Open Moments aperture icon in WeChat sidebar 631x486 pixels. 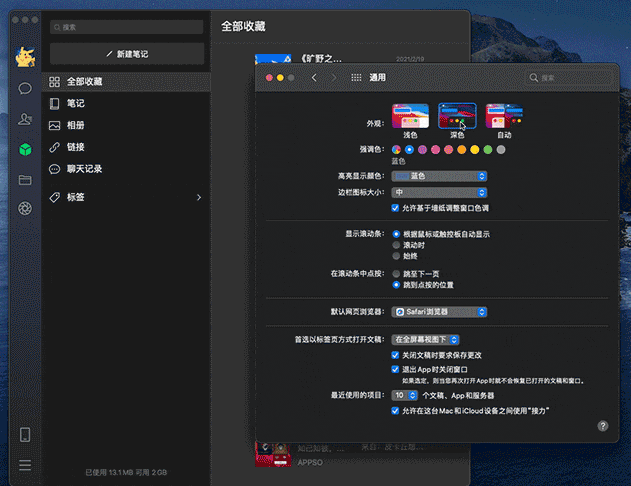25,208
